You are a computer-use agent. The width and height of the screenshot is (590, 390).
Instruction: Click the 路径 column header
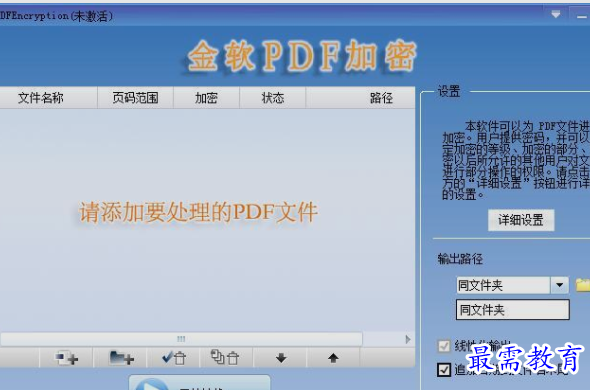(360, 98)
